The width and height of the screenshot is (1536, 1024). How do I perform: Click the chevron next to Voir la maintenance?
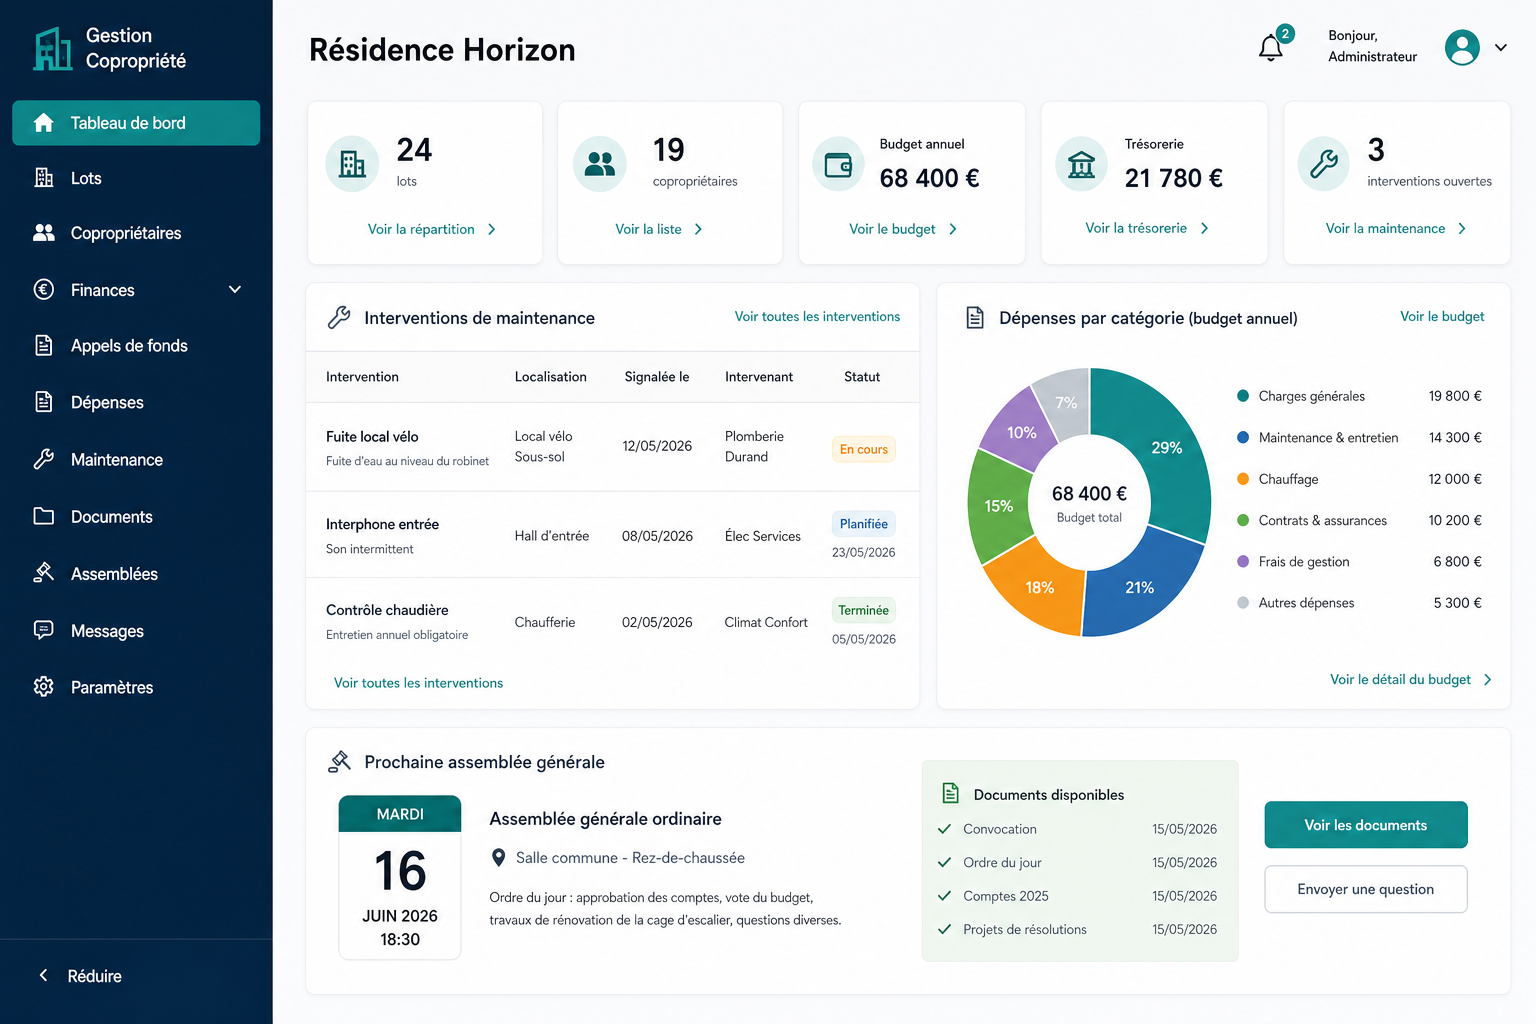pos(1462,228)
